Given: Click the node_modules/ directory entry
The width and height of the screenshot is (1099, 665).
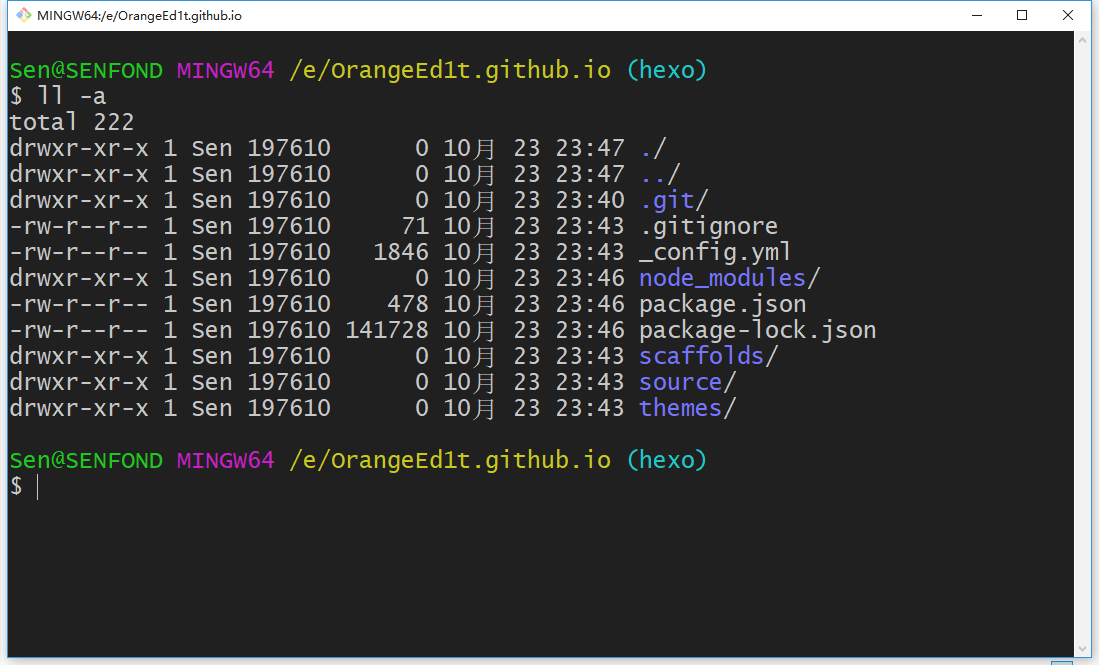Looking at the screenshot, I should coord(729,278).
